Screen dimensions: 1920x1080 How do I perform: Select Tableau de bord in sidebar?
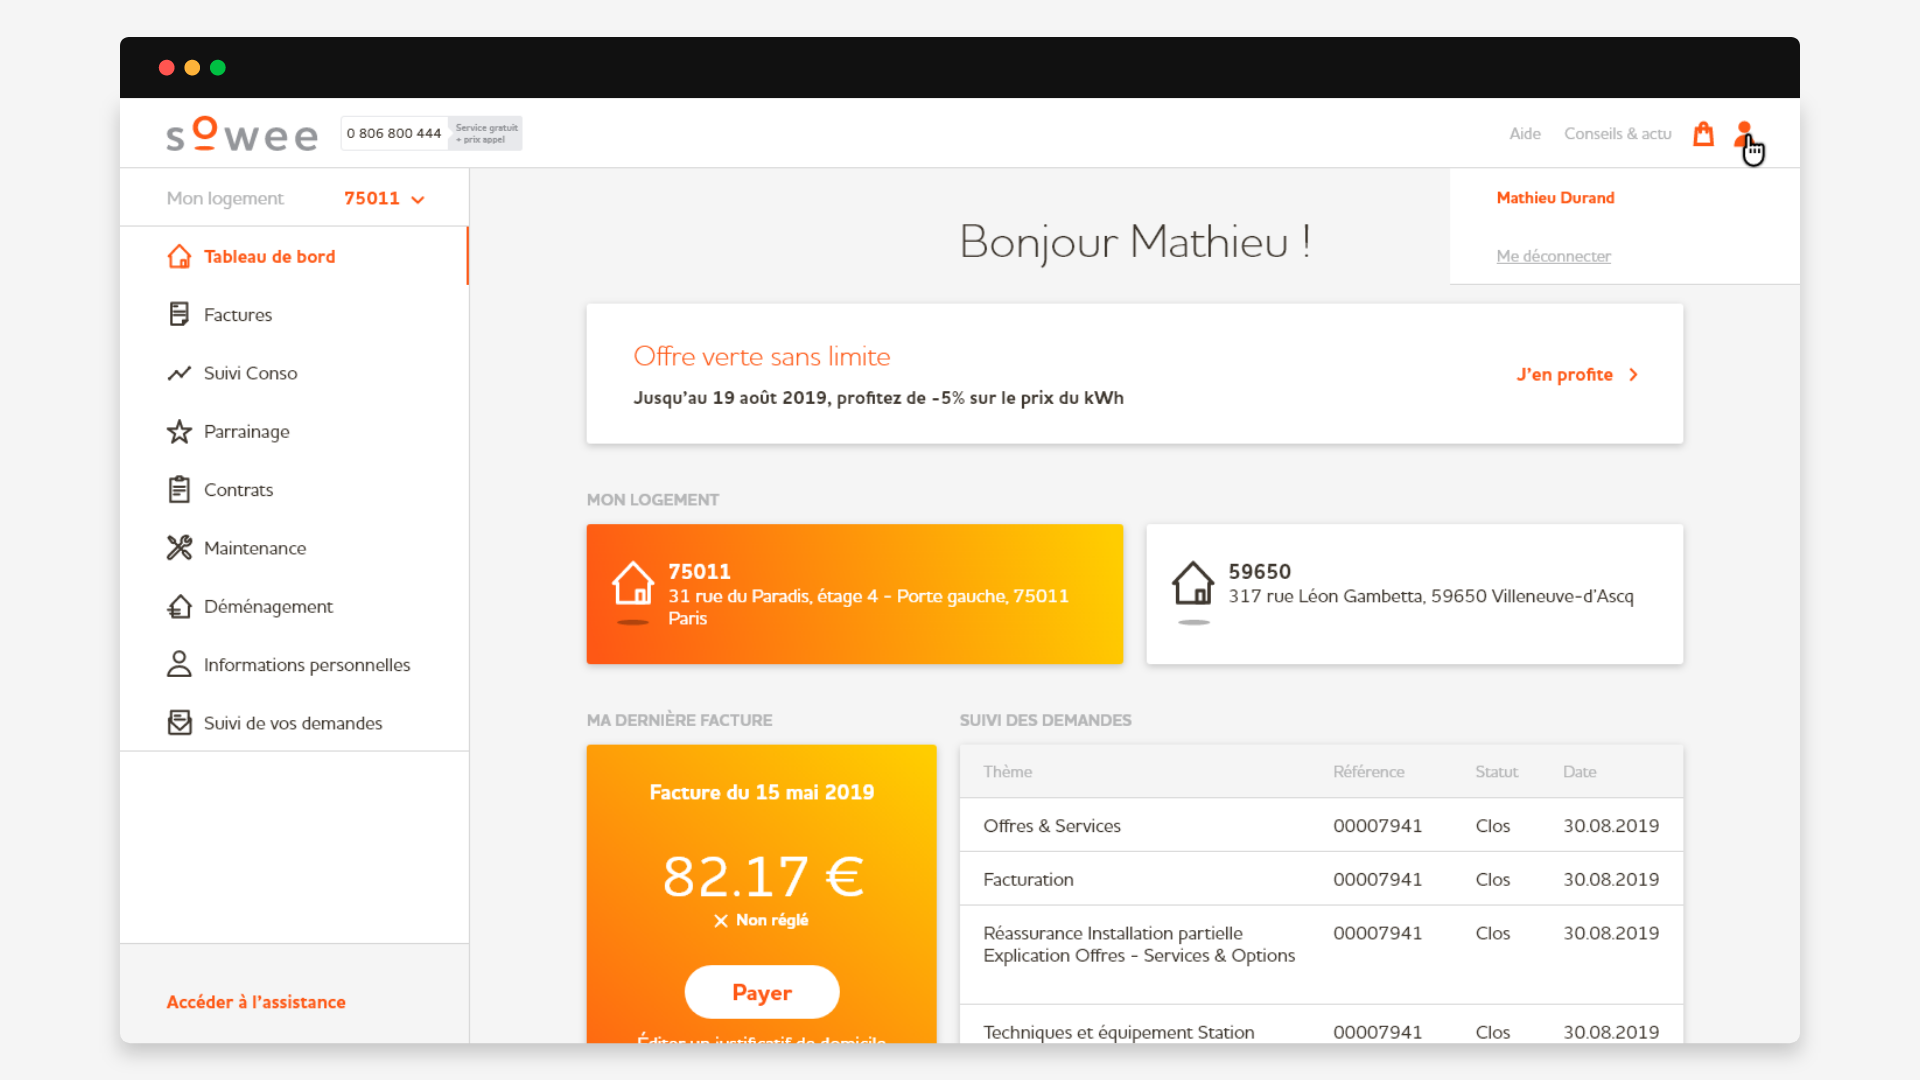[269, 257]
